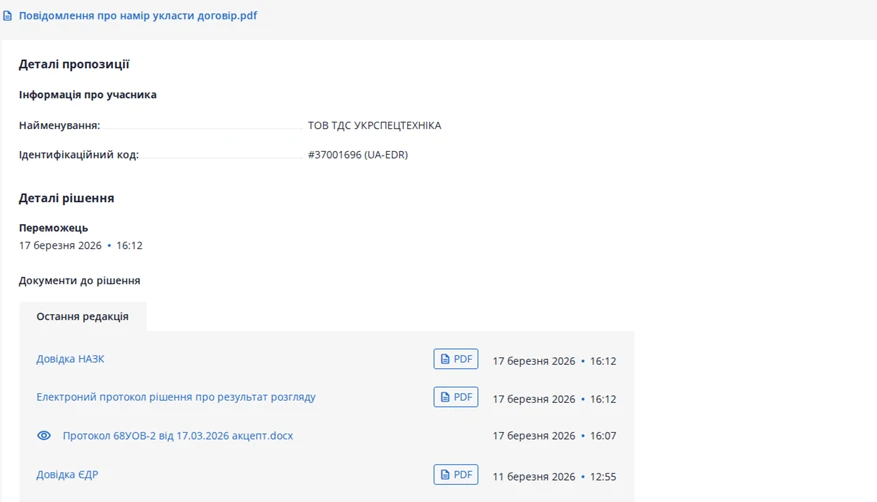Download PDF of the Електроний протокол рішення
The width and height of the screenshot is (877, 502).
click(x=456, y=397)
